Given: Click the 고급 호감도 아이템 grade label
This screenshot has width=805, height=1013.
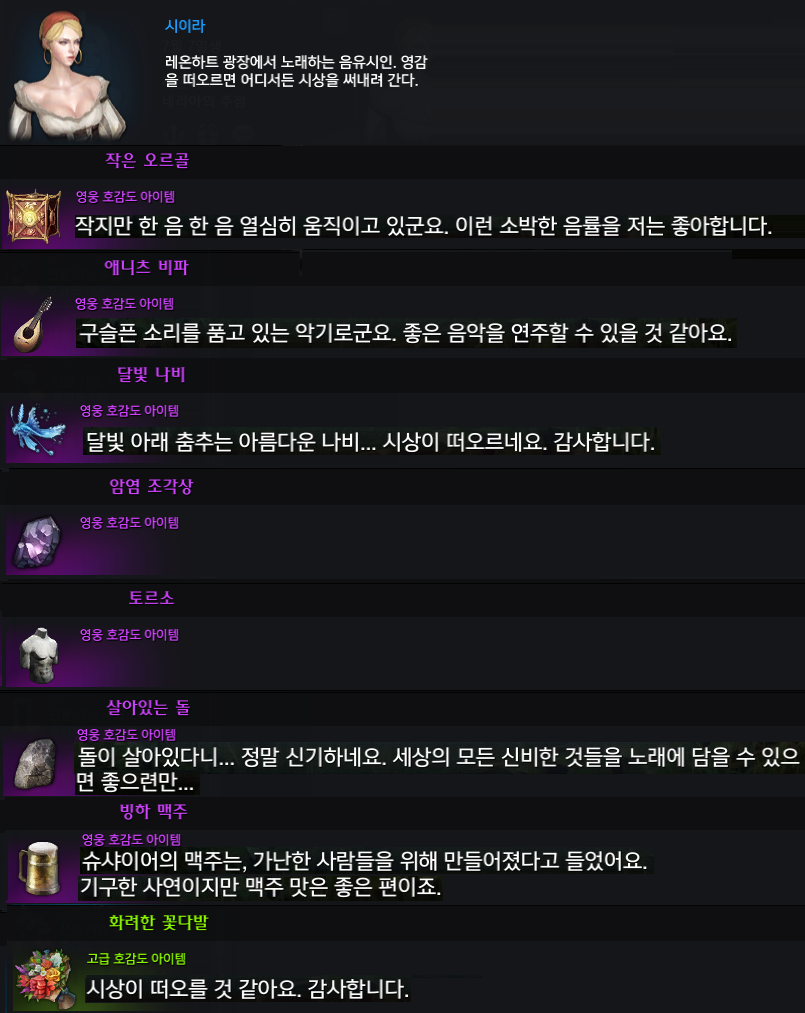Looking at the screenshot, I should [136, 959].
